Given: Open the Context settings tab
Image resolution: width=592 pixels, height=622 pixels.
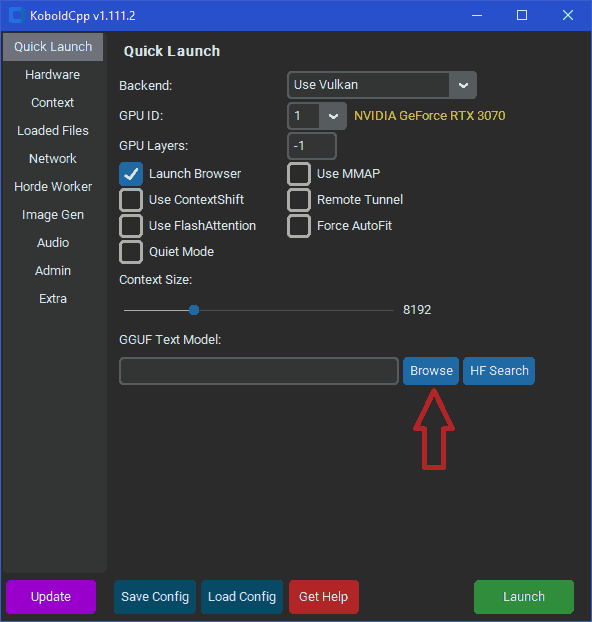Looking at the screenshot, I should point(53,103).
